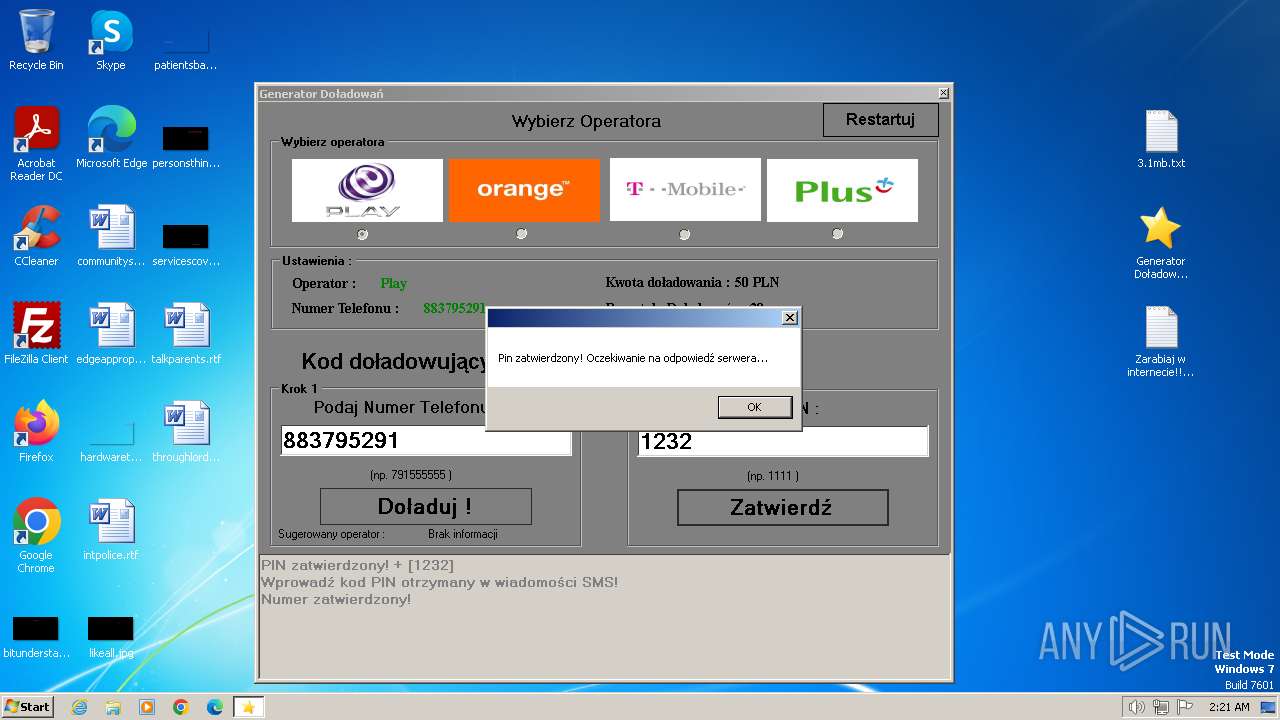Select the Play operator logo
This screenshot has width=1280, height=720.
pos(367,190)
